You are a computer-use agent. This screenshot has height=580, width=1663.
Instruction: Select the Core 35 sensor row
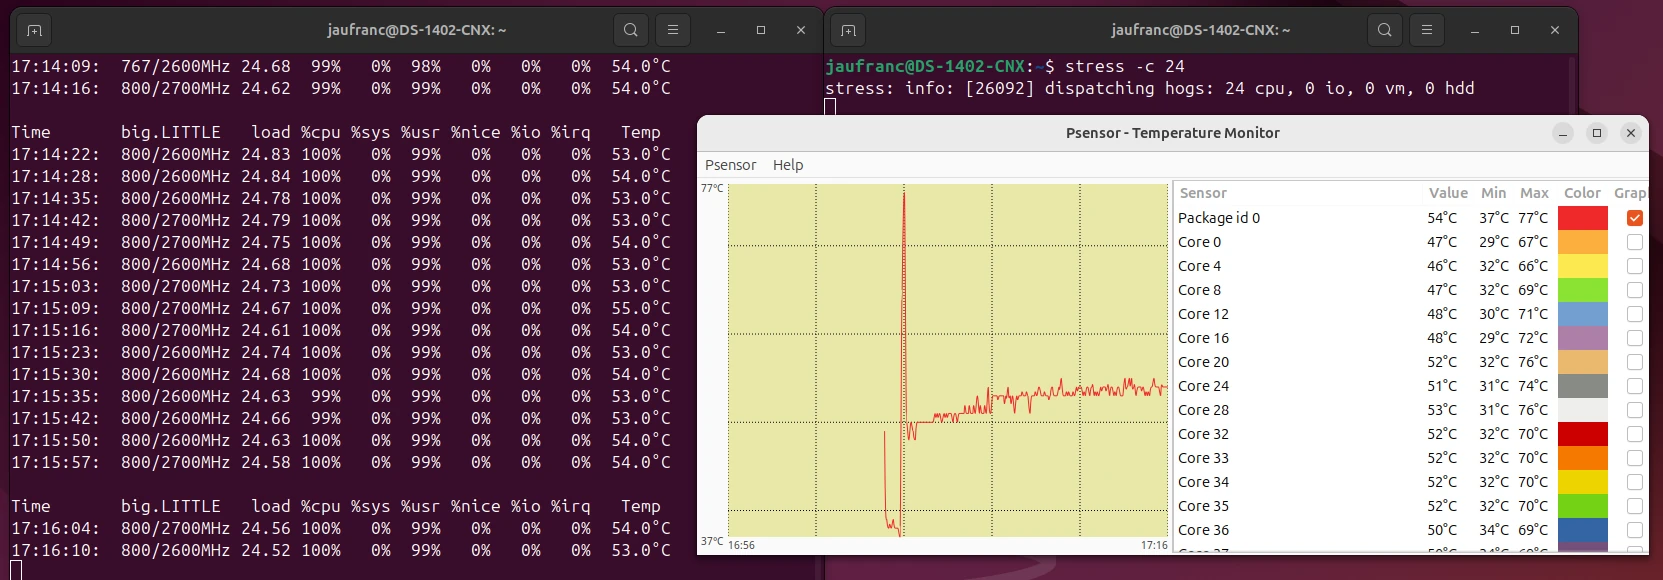[x=1411, y=506]
